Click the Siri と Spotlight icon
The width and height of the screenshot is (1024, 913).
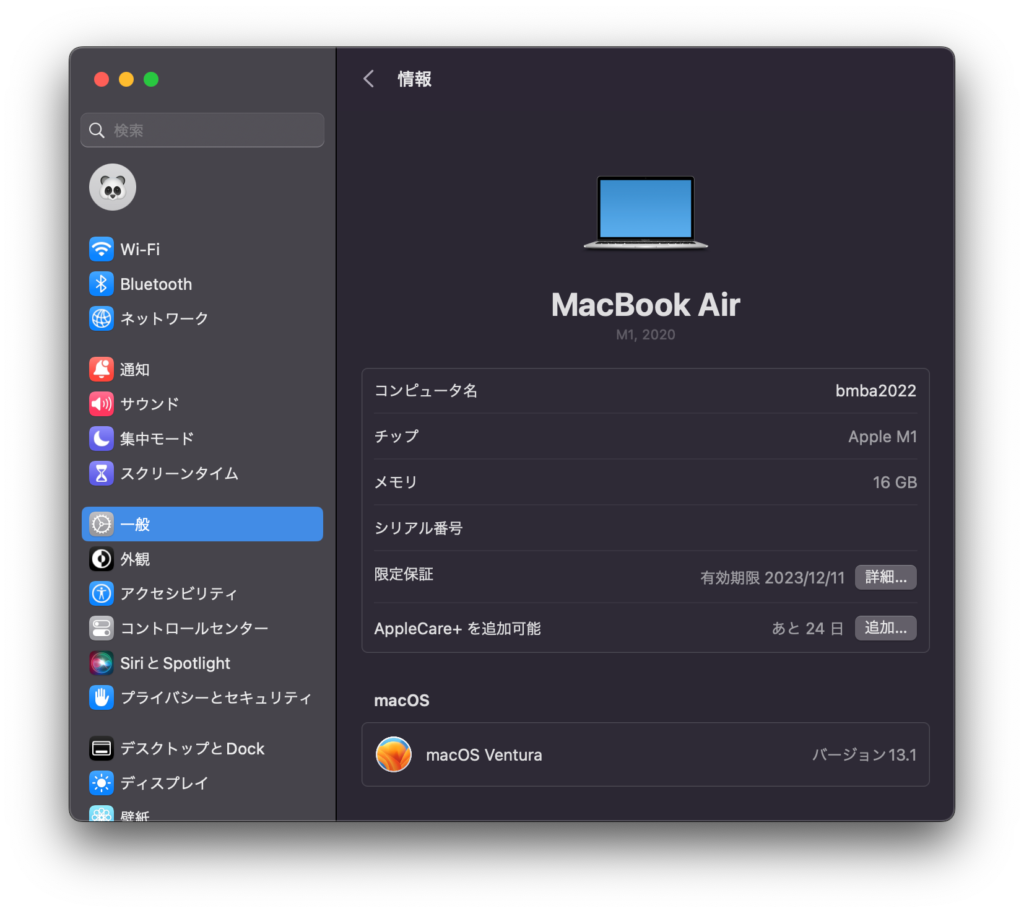pos(101,663)
